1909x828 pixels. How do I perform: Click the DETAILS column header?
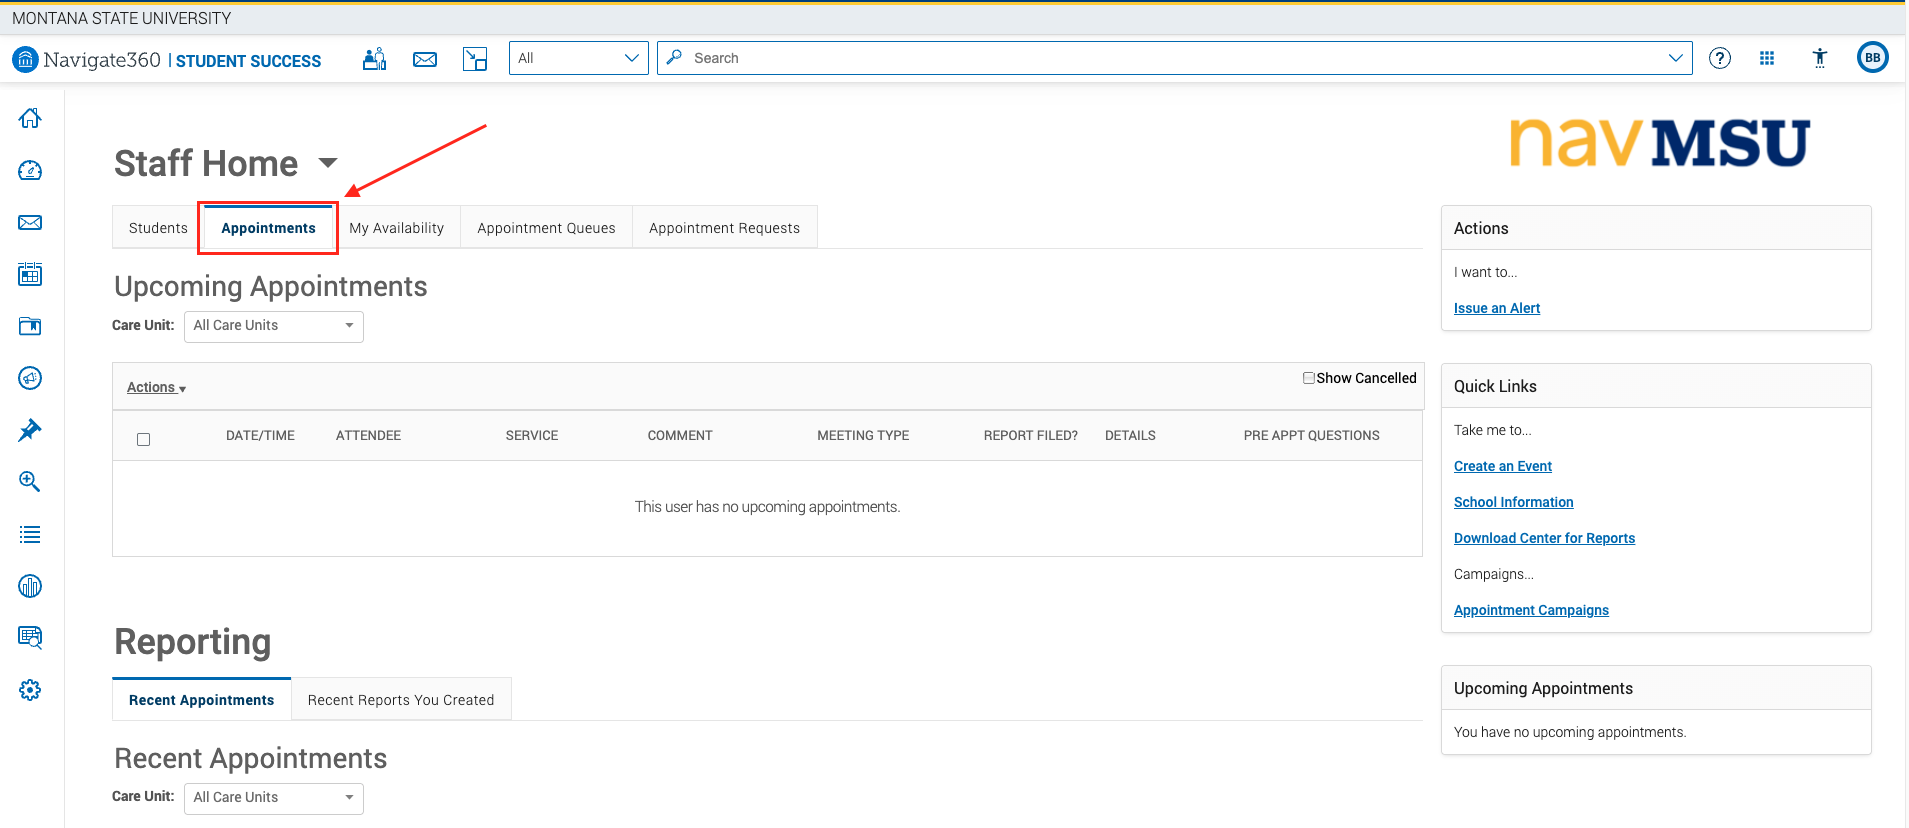1130,436
